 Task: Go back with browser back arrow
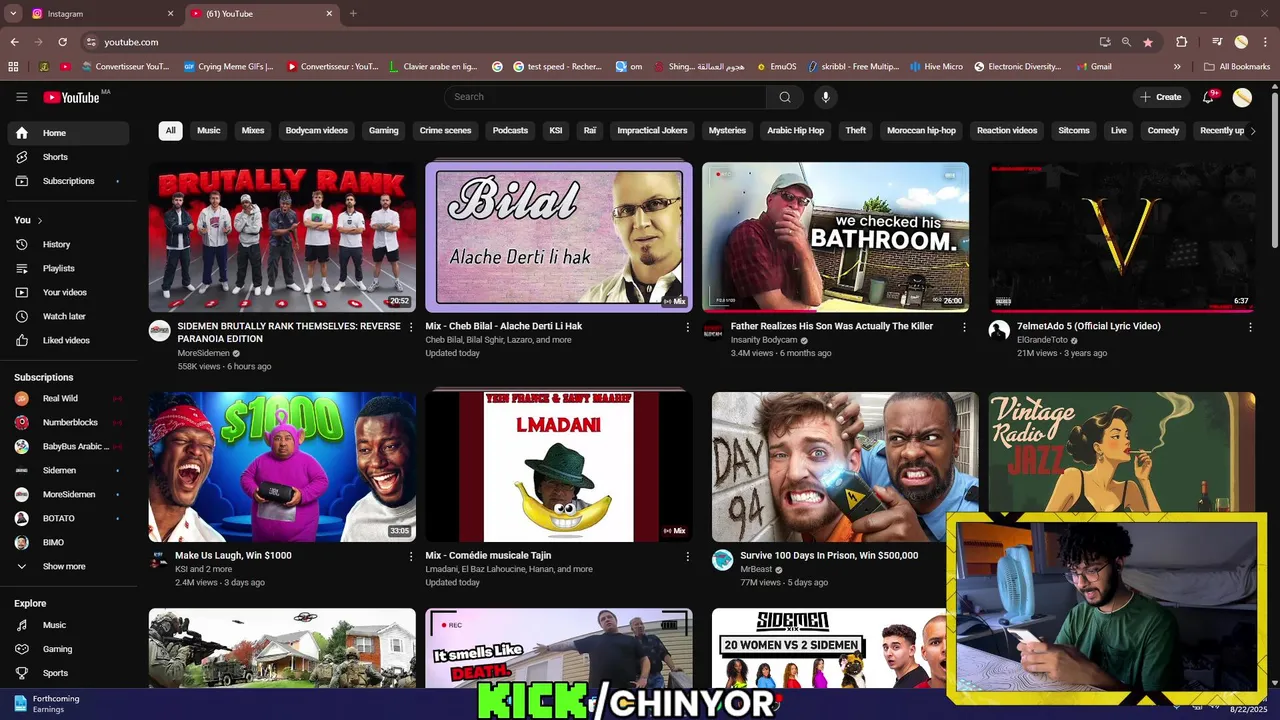(14, 42)
